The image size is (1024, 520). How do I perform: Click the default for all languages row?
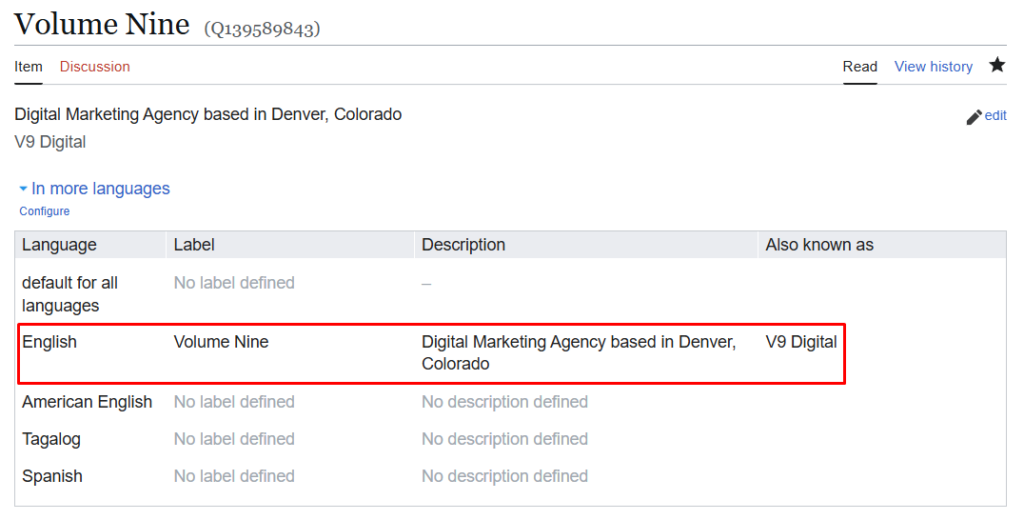coord(70,294)
